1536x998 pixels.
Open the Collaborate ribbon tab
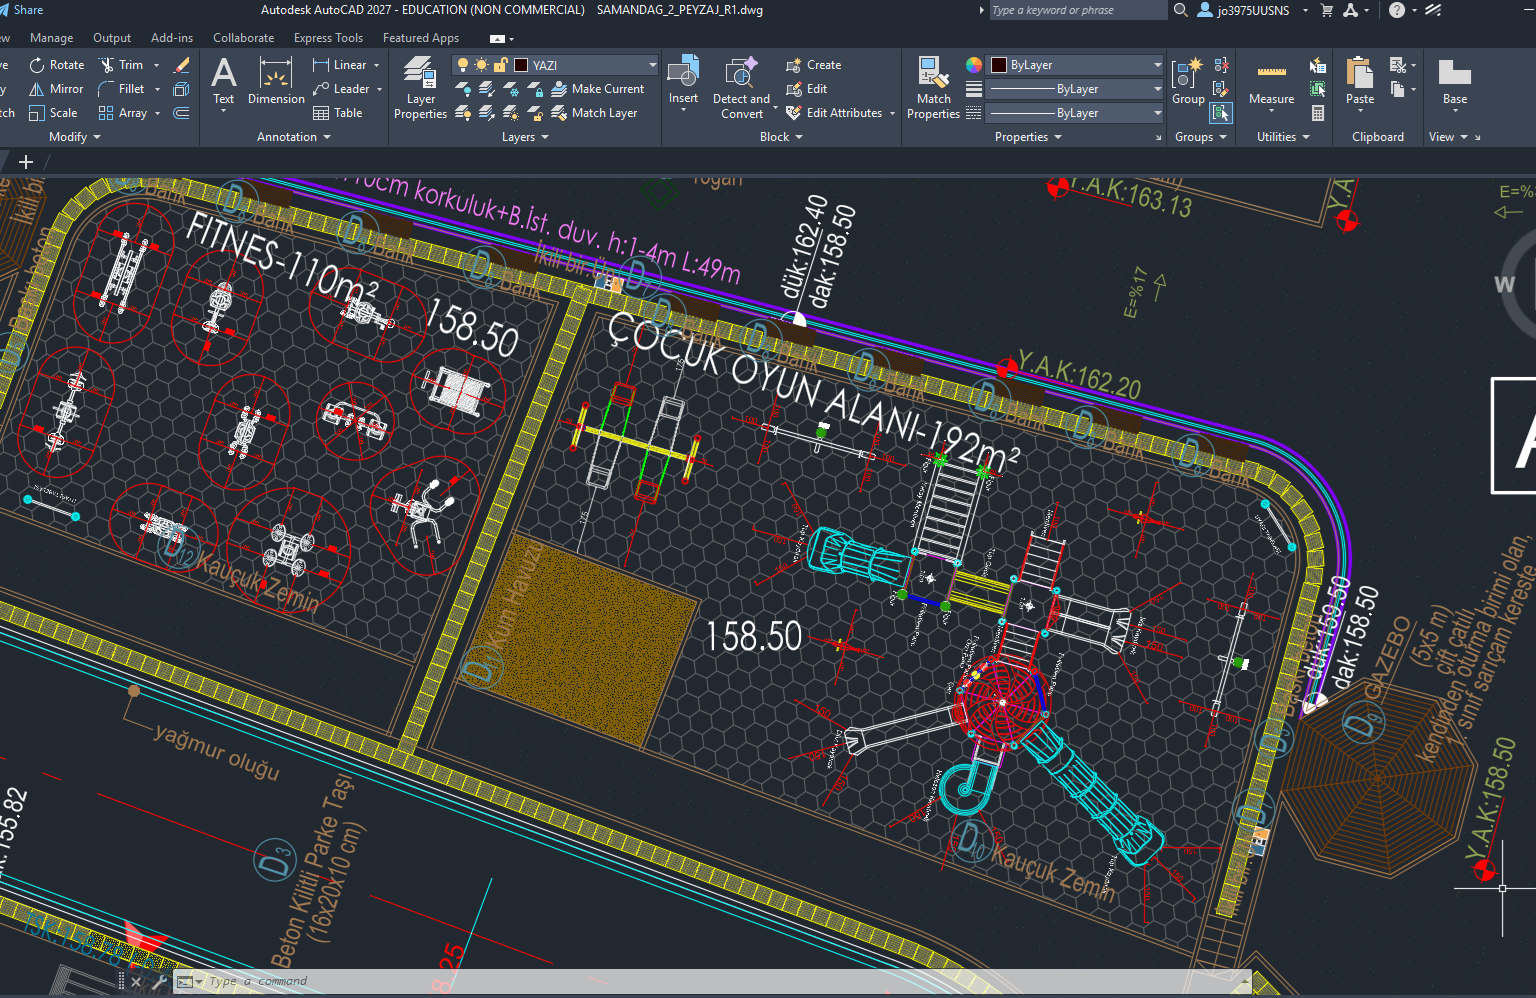243,38
